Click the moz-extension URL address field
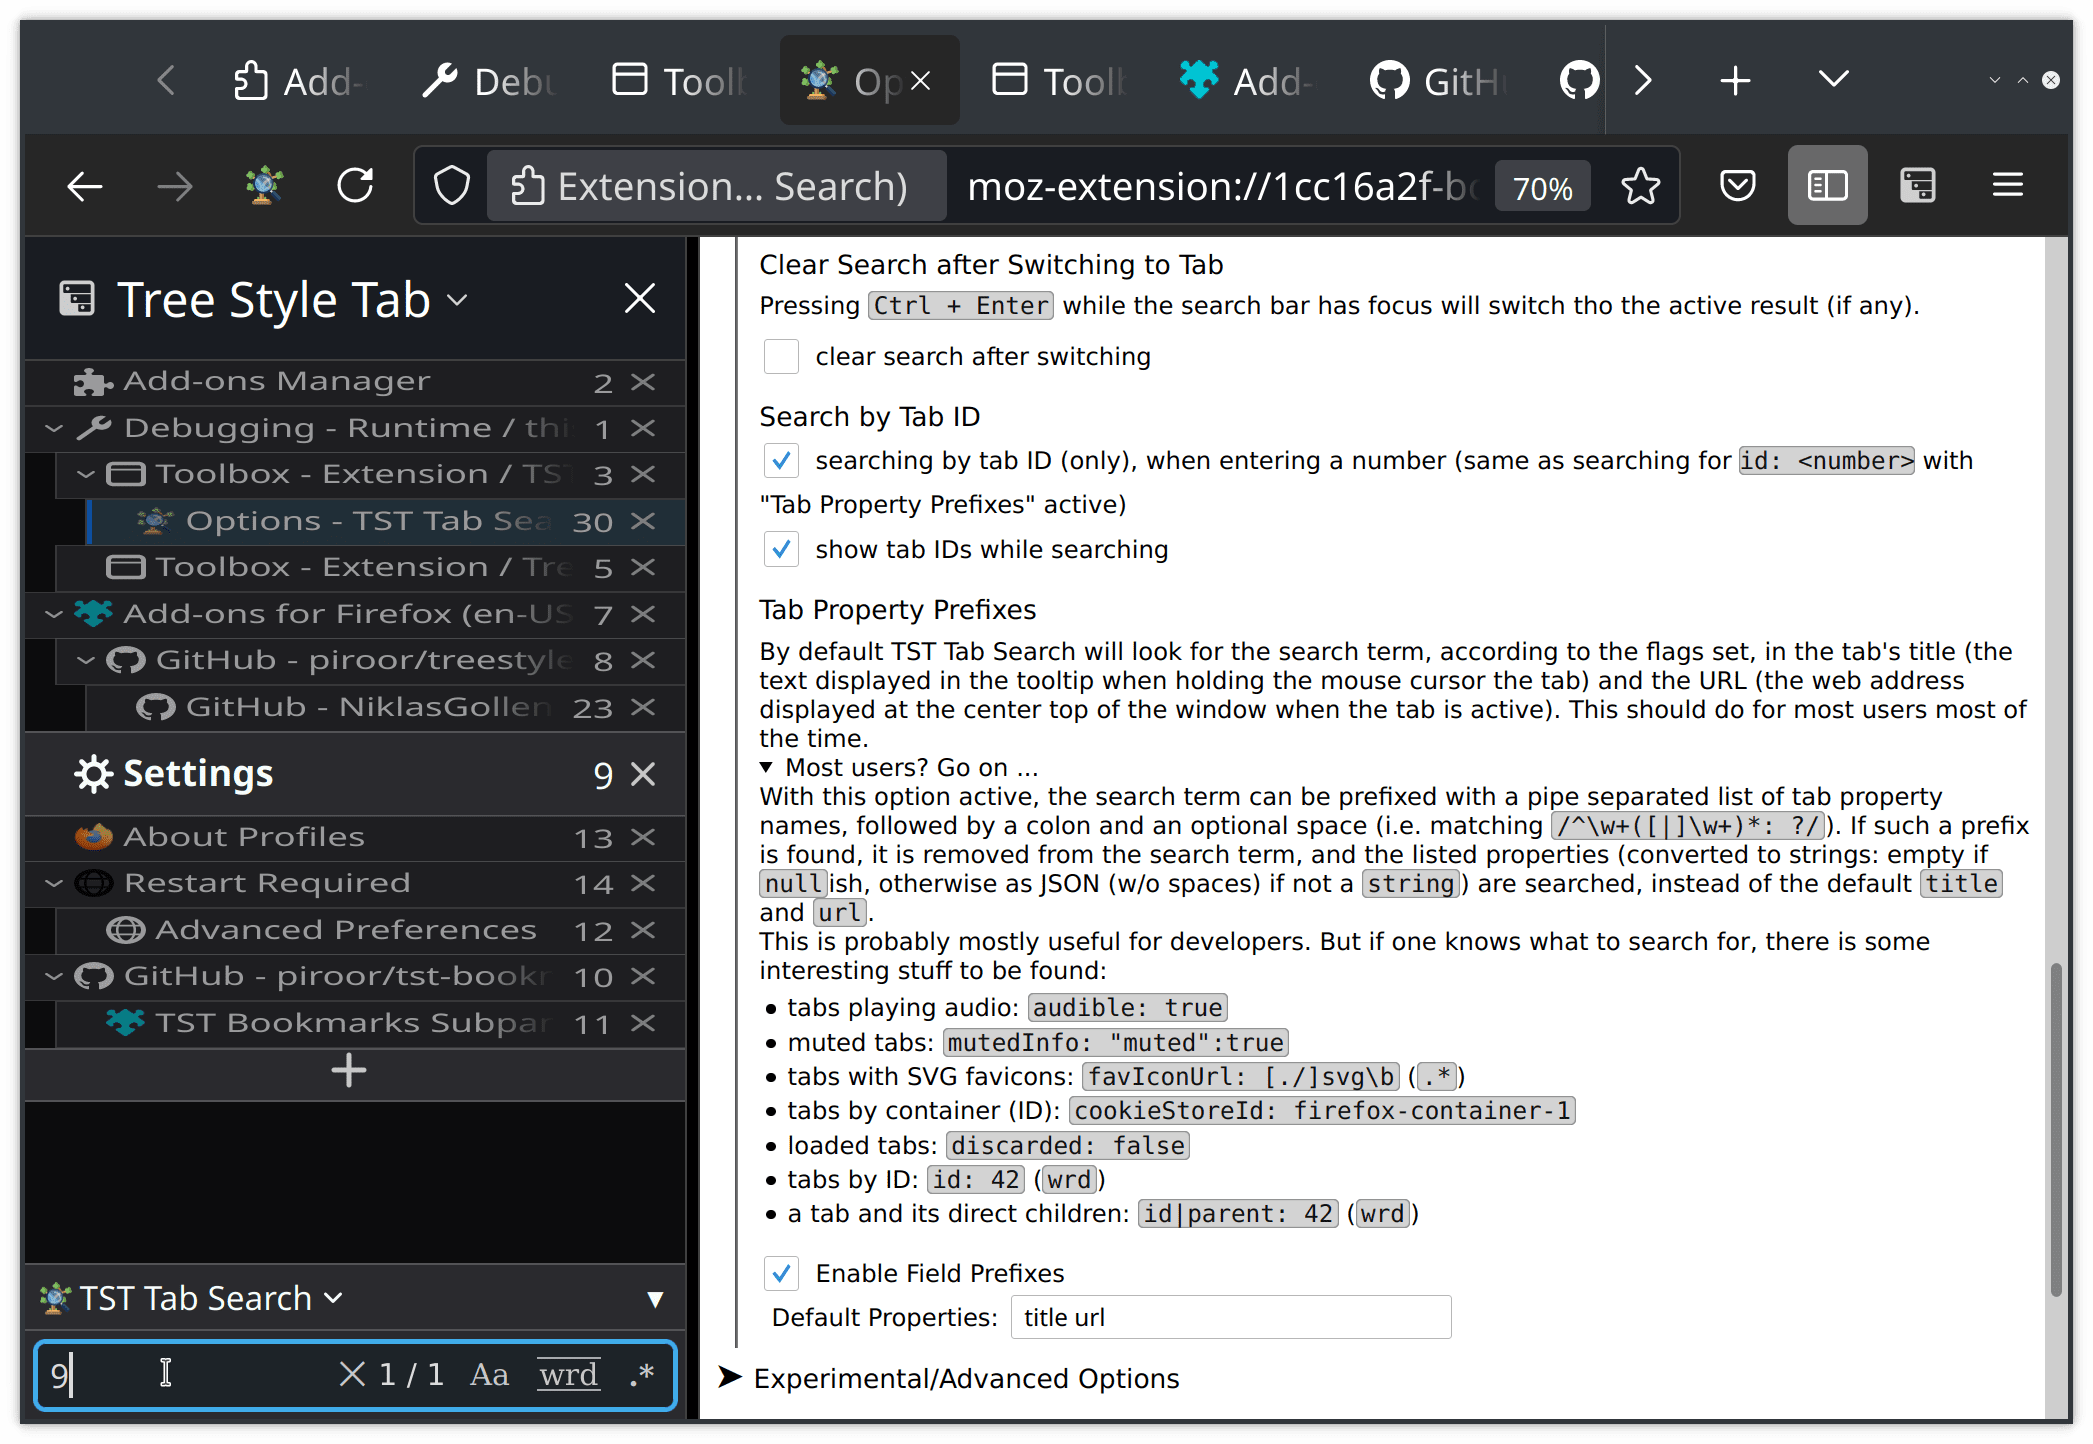The width and height of the screenshot is (2093, 1444). tap(1223, 187)
